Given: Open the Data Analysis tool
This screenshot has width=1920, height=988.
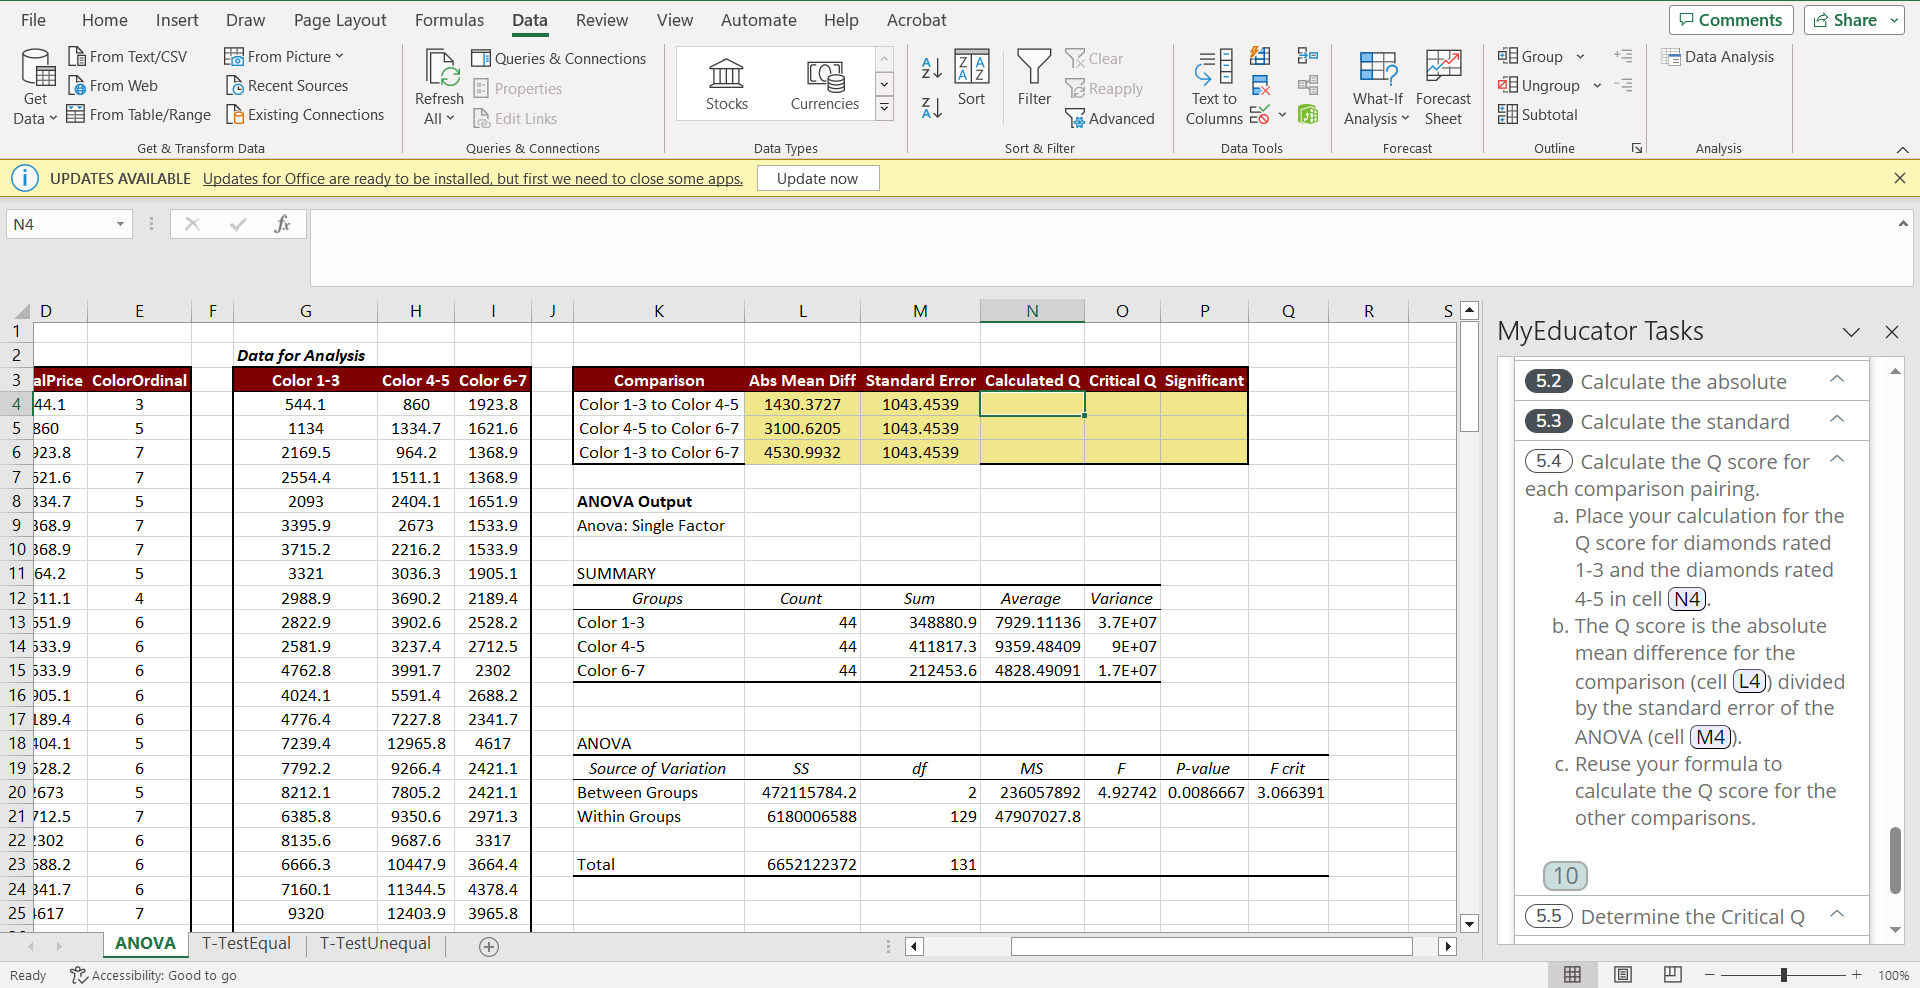Looking at the screenshot, I should pos(1718,57).
